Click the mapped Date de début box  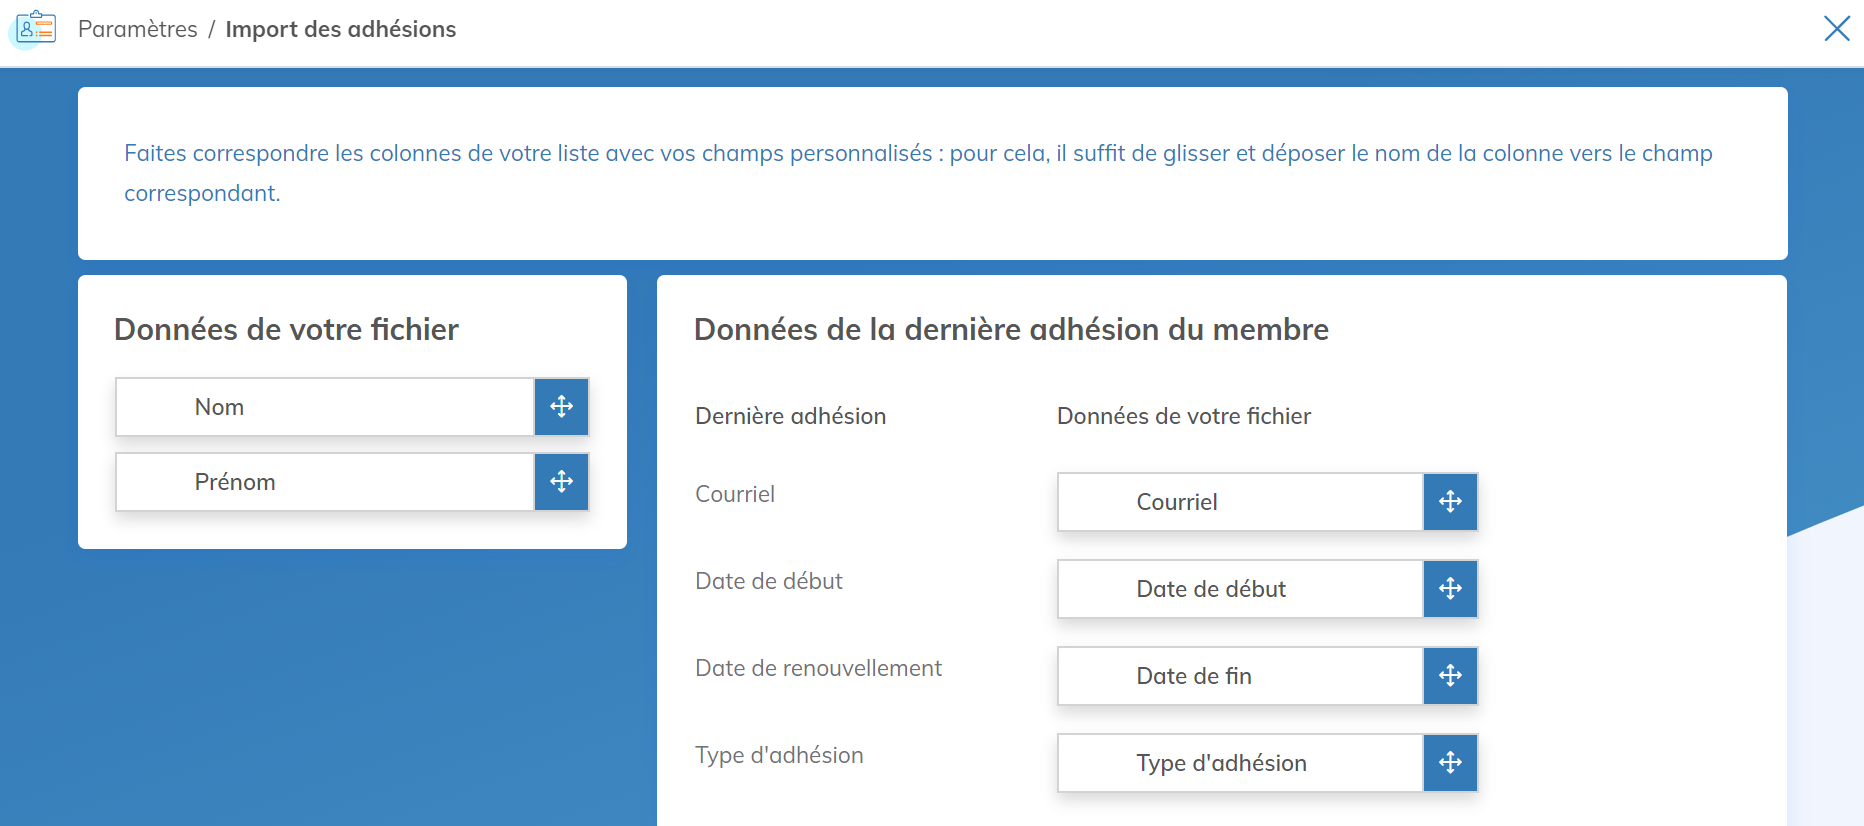coord(1240,589)
